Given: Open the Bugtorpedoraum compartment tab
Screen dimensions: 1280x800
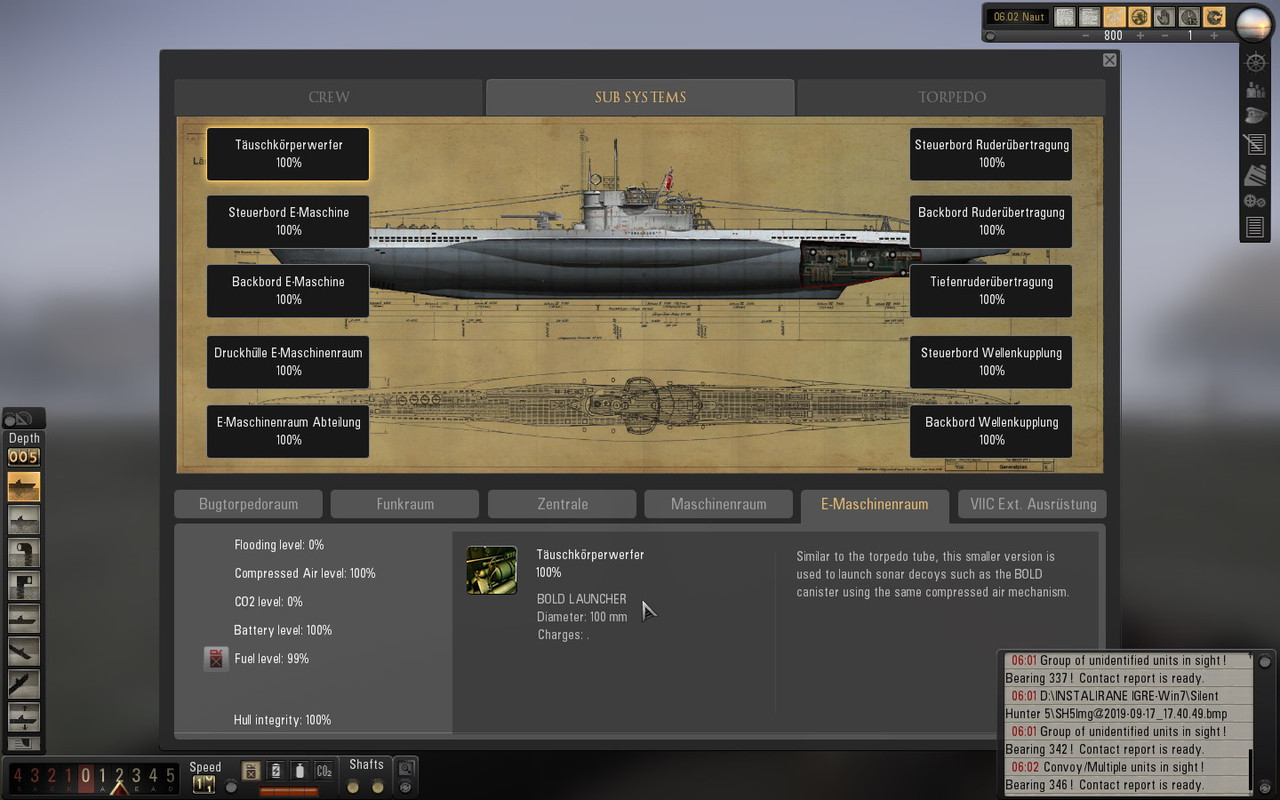Looking at the screenshot, I should tap(248, 504).
